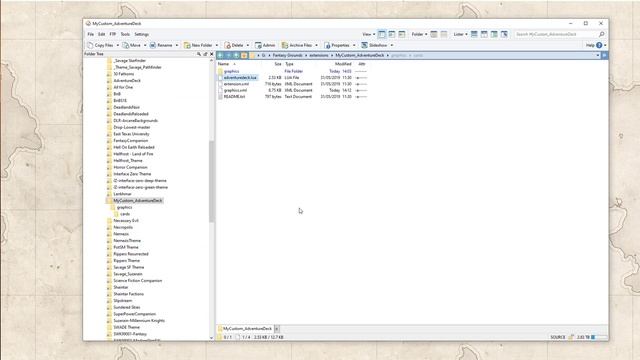Click the folder tree vertical scrollbar thumb
The height and width of the screenshot is (360, 640).
click(x=211, y=181)
